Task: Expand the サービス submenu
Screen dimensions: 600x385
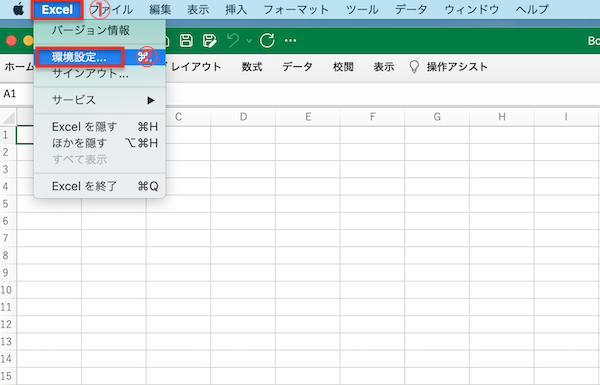Action: 100,100
